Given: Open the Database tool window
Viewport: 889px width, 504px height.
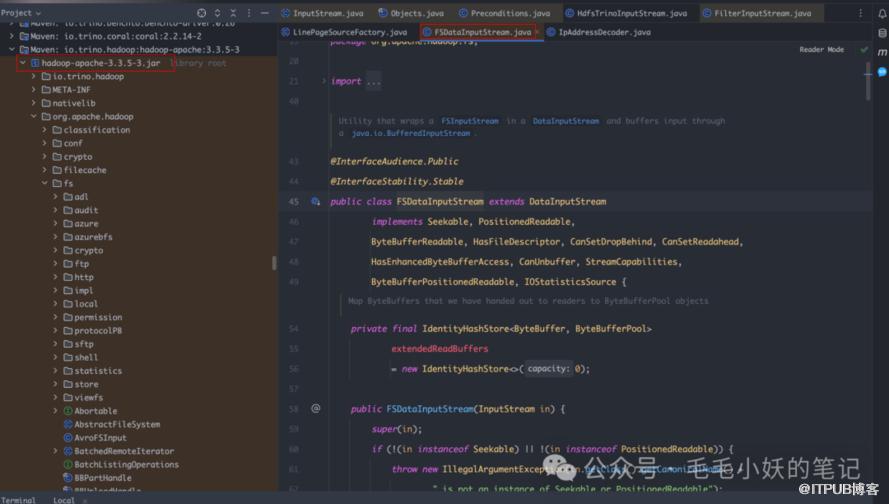Looking at the screenshot, I should click(x=881, y=32).
